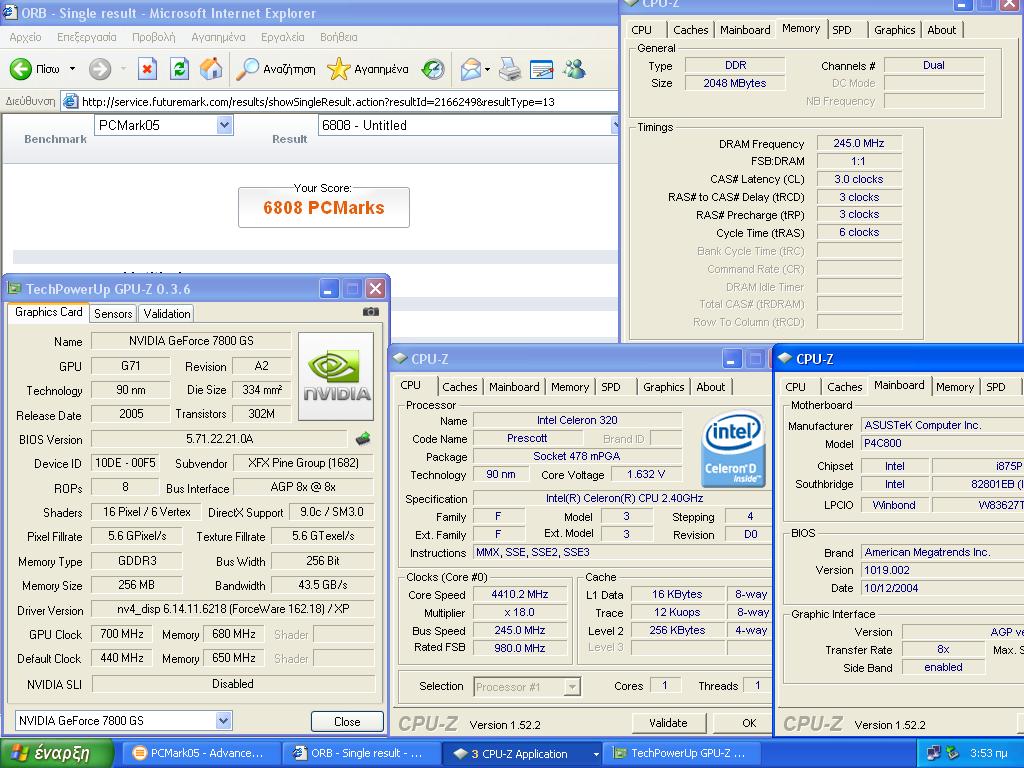Open the NVIDIA GeForce 7800 GS card selector dropdown

pyautogui.click(x=223, y=720)
